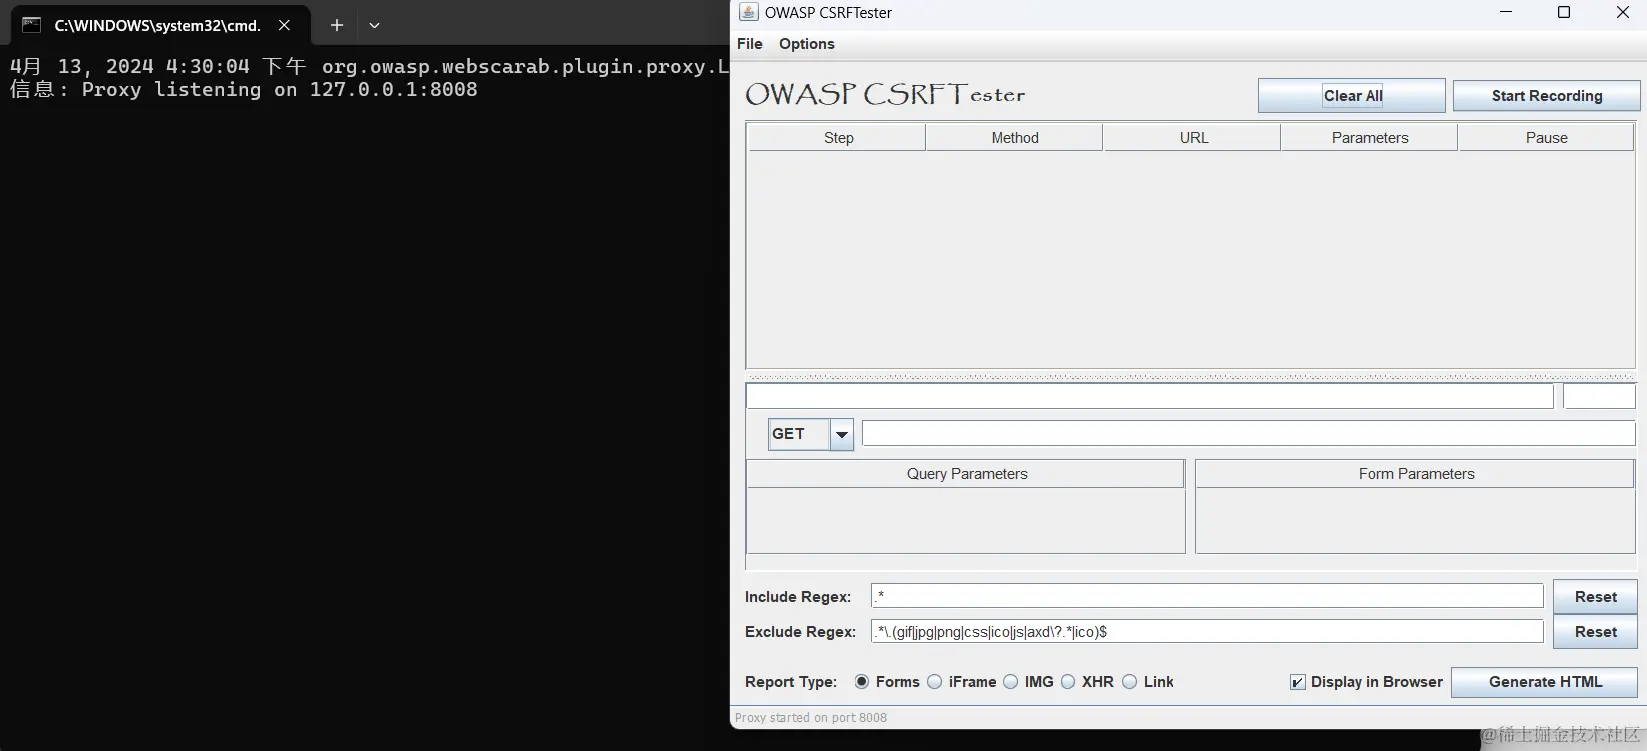Select the Link report type
The width and height of the screenshot is (1647, 751).
1130,682
